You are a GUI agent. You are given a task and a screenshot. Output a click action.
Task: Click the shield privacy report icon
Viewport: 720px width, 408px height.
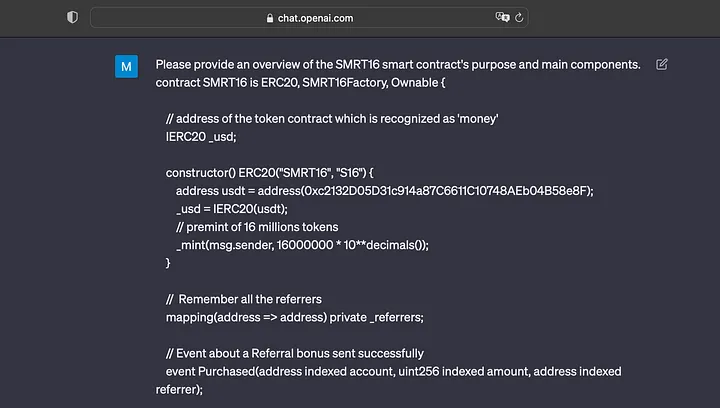point(72,18)
